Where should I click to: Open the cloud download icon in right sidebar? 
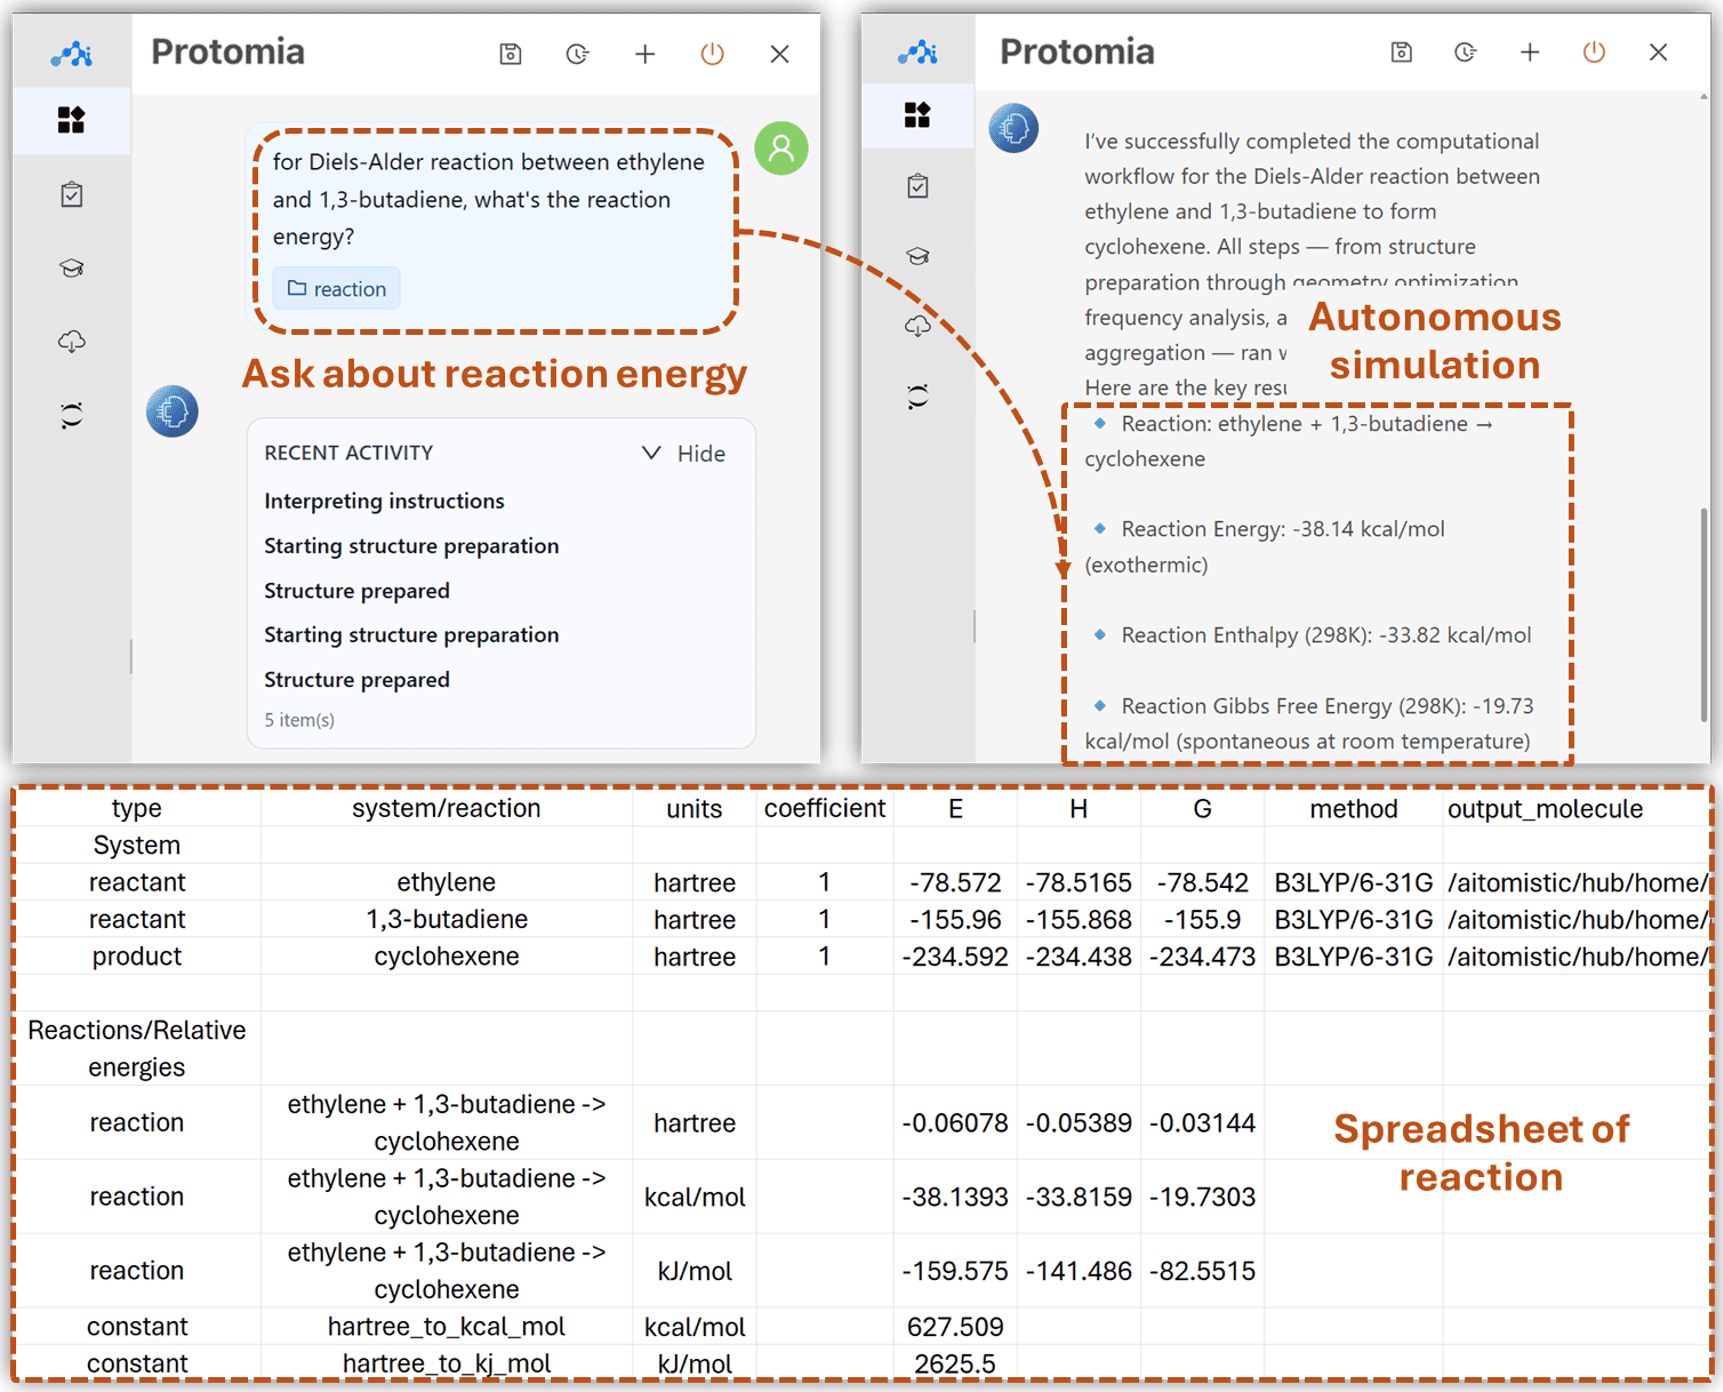pyautogui.click(x=918, y=326)
